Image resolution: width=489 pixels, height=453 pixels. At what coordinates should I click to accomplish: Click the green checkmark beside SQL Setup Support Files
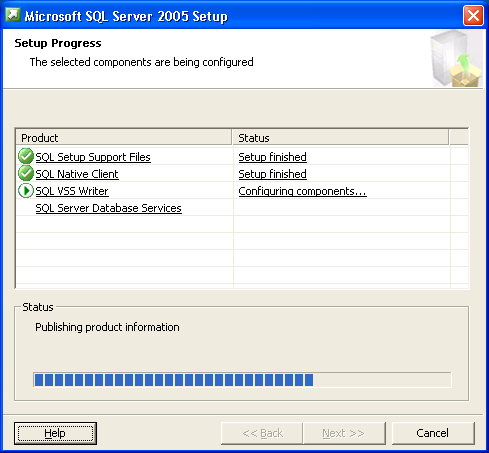26,156
